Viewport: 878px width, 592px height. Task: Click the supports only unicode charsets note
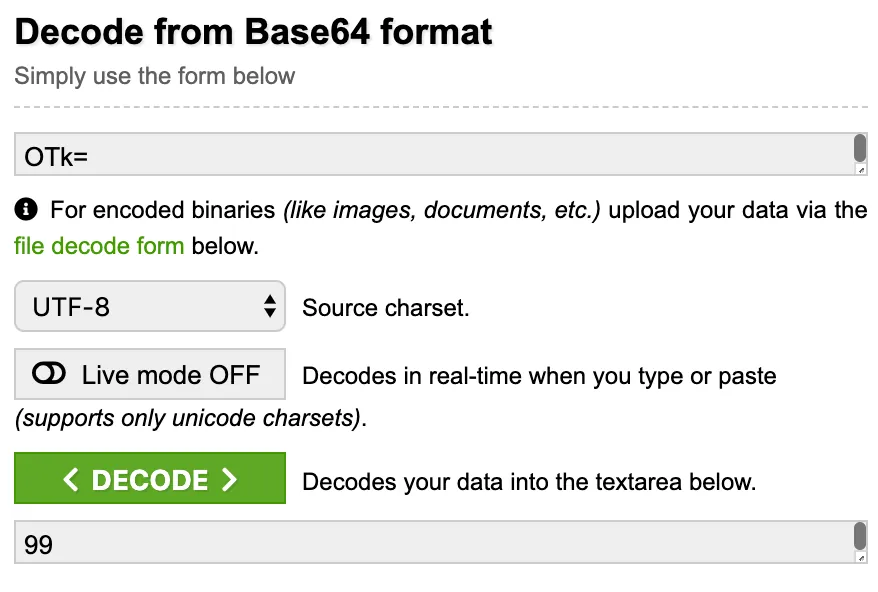pos(190,418)
